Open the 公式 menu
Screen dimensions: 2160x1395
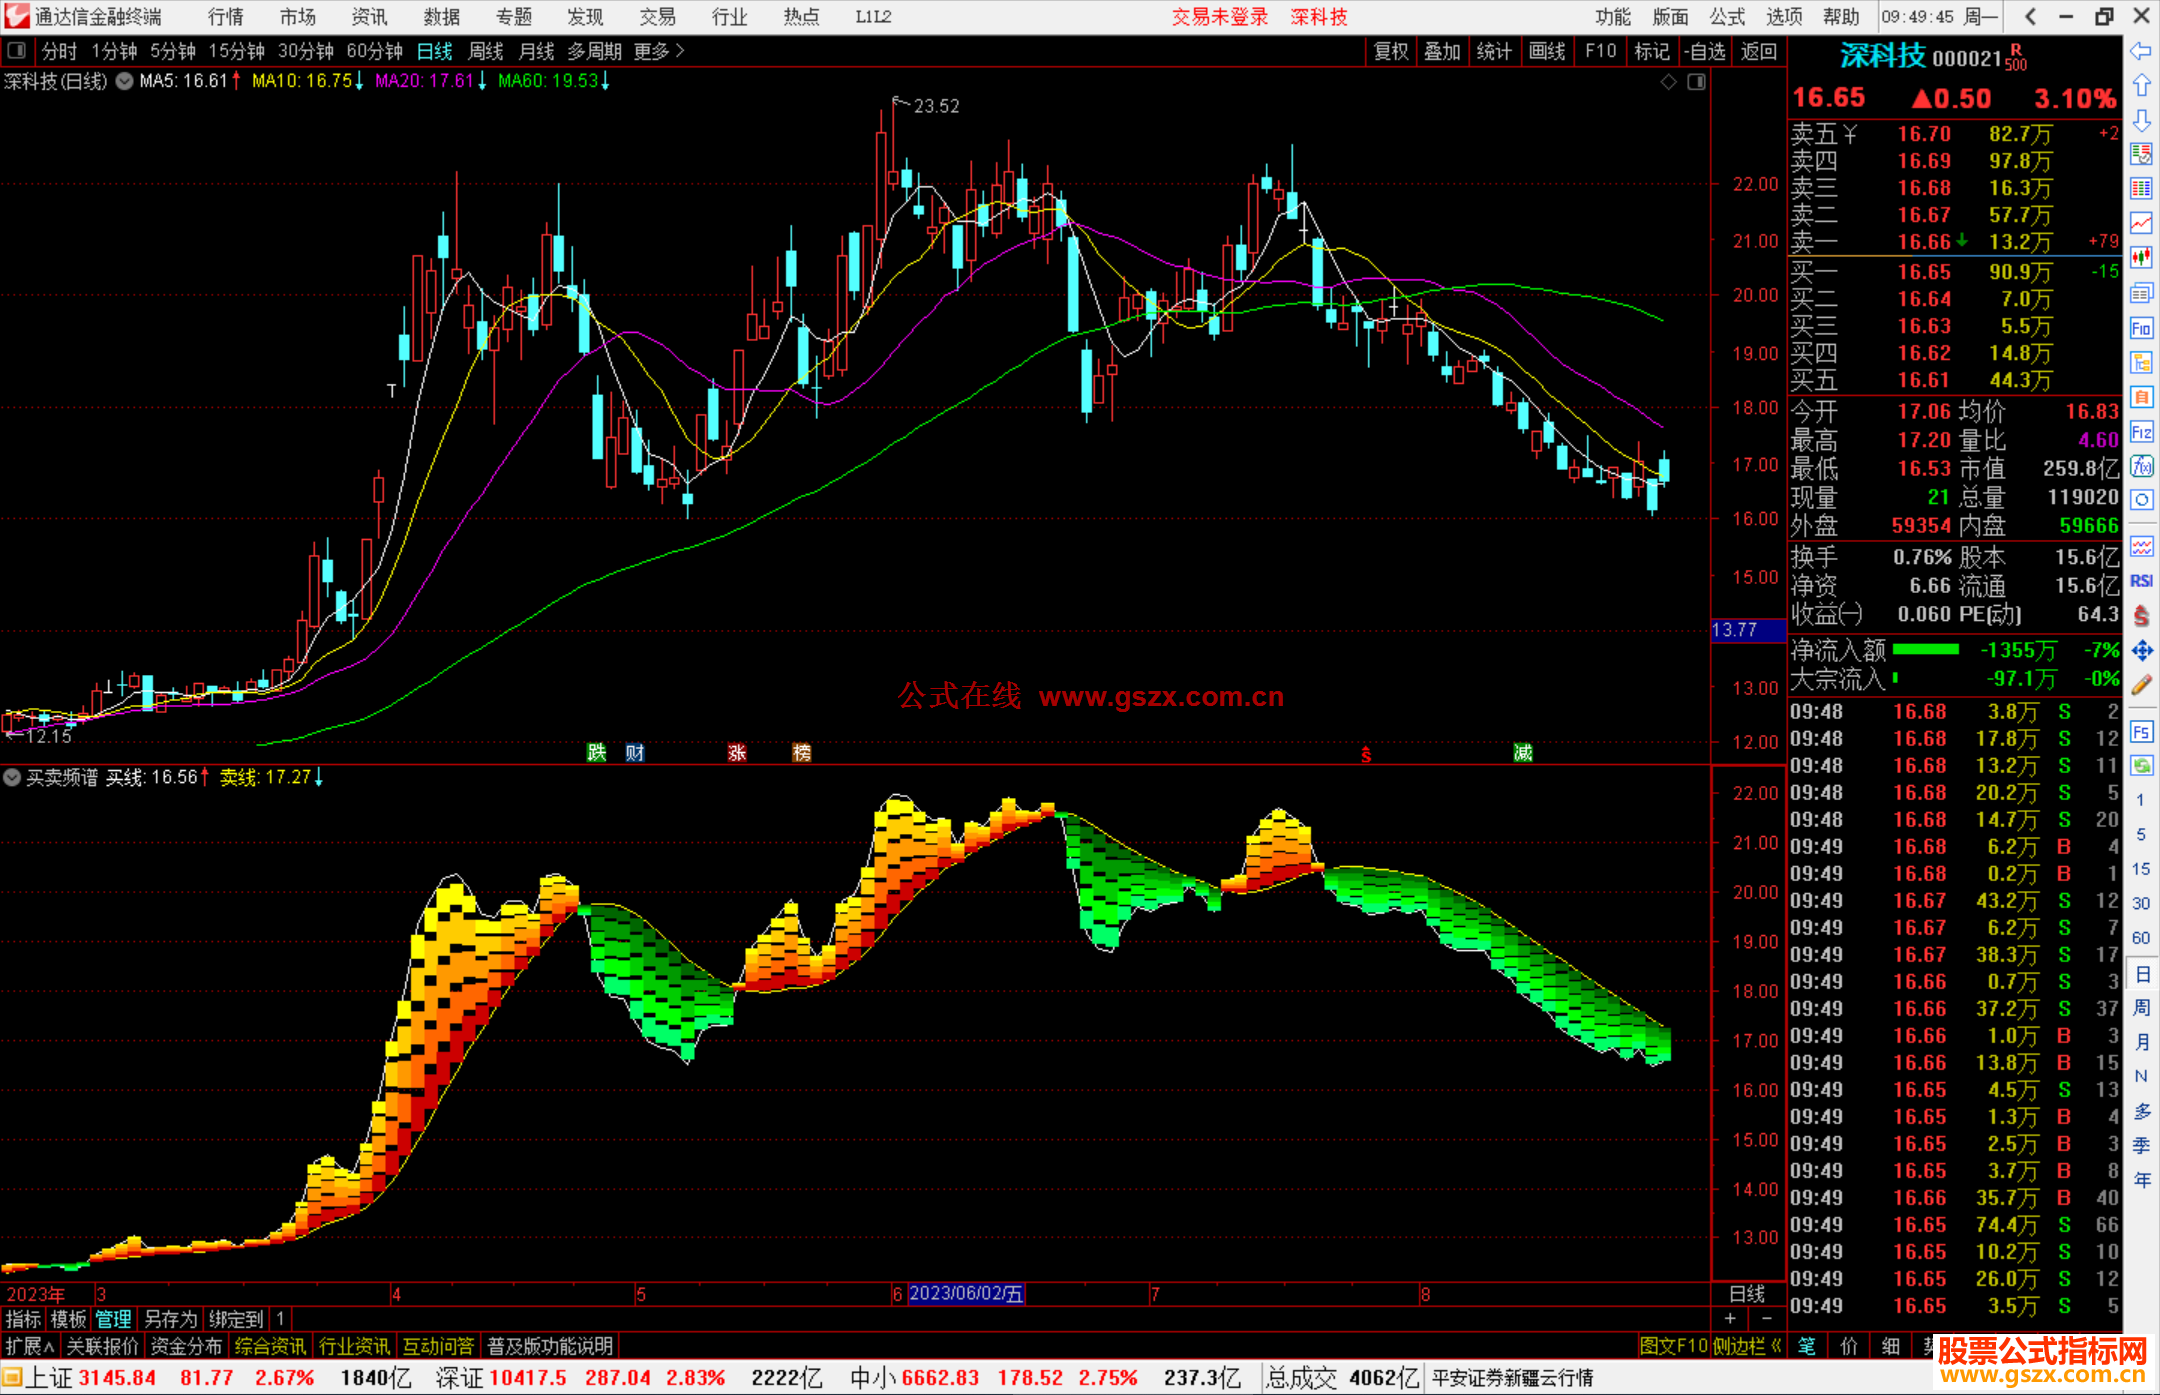1726,17
